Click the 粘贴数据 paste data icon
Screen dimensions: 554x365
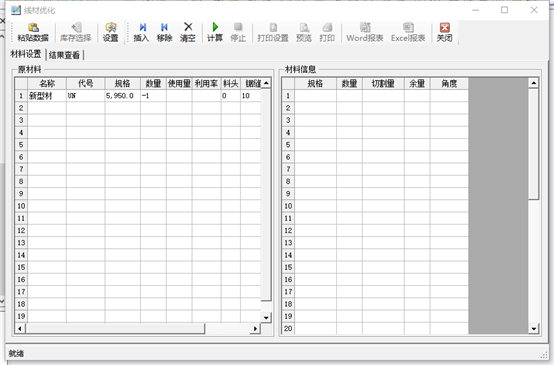(x=33, y=32)
